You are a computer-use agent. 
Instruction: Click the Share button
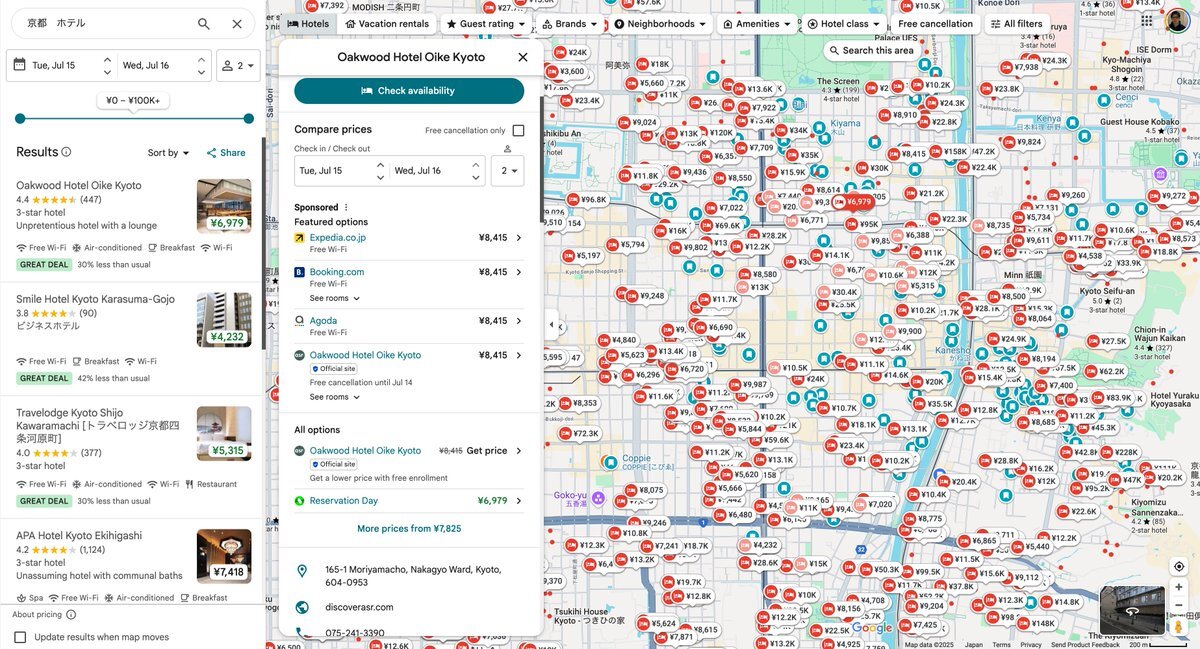point(225,153)
